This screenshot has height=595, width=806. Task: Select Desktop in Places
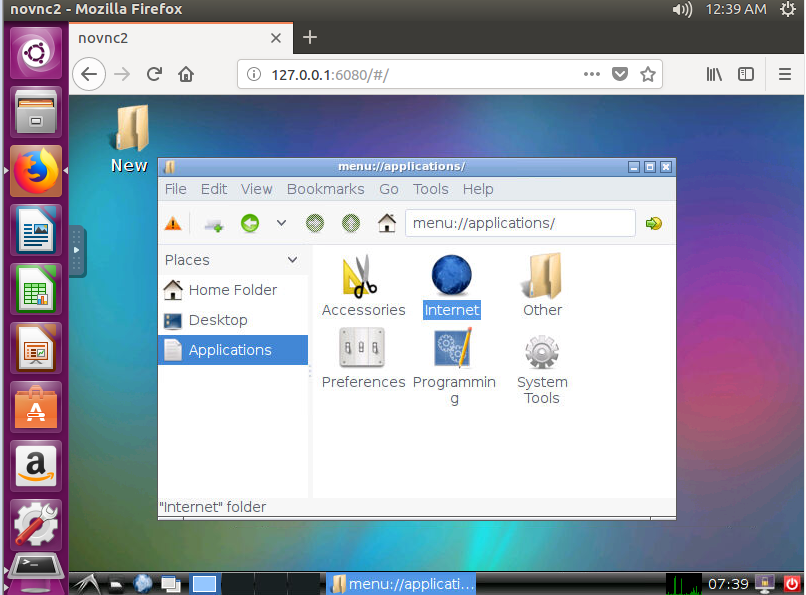pos(233,320)
